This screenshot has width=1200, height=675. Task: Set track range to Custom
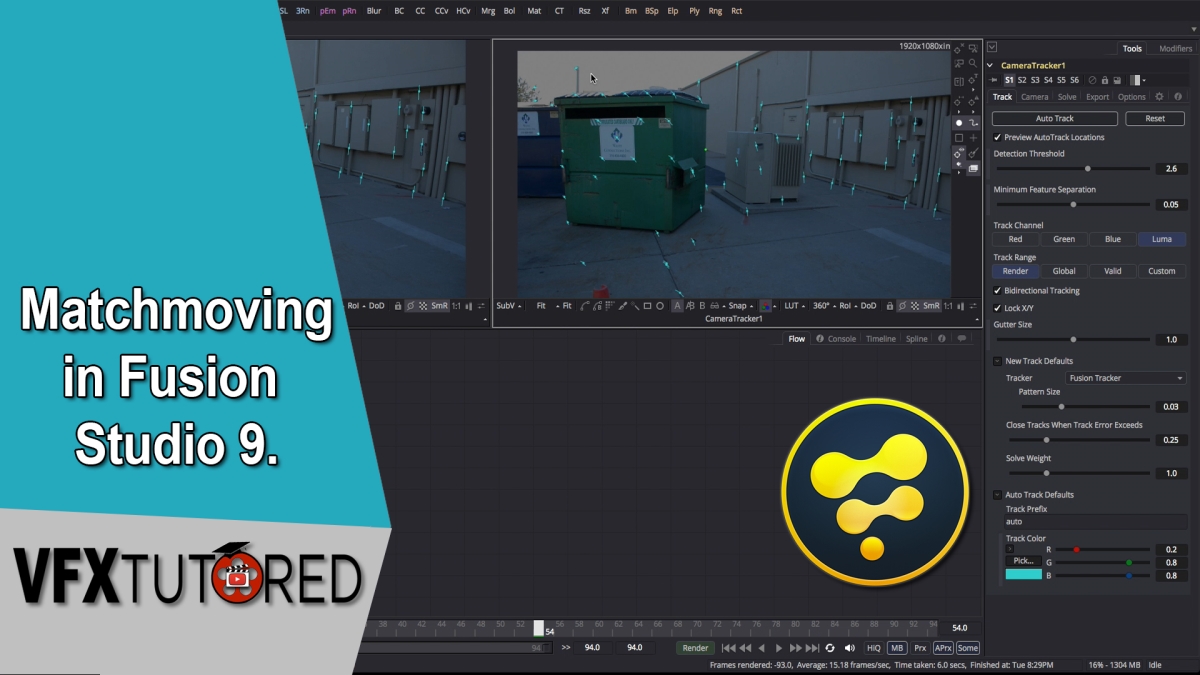[1162, 271]
